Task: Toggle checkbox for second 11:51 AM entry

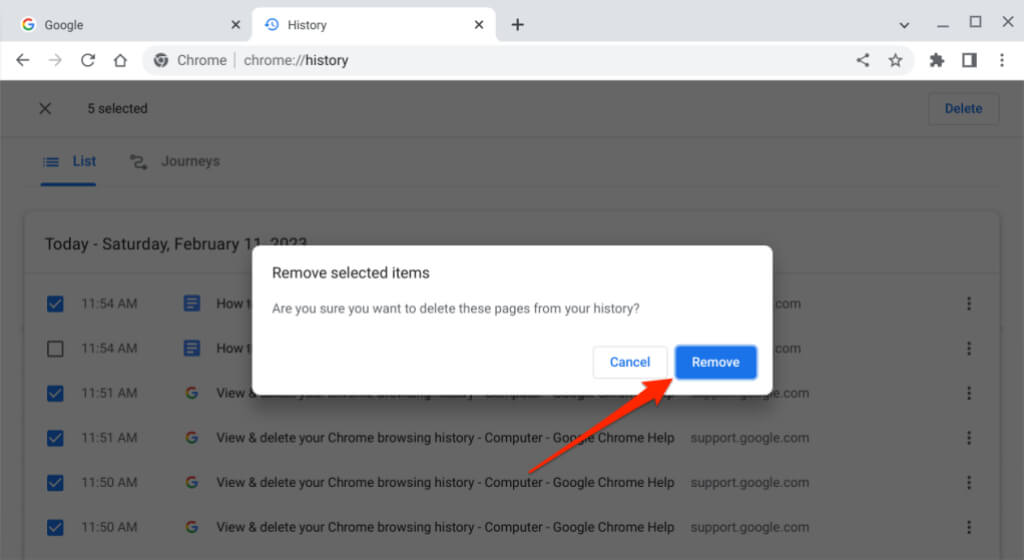Action: point(56,438)
